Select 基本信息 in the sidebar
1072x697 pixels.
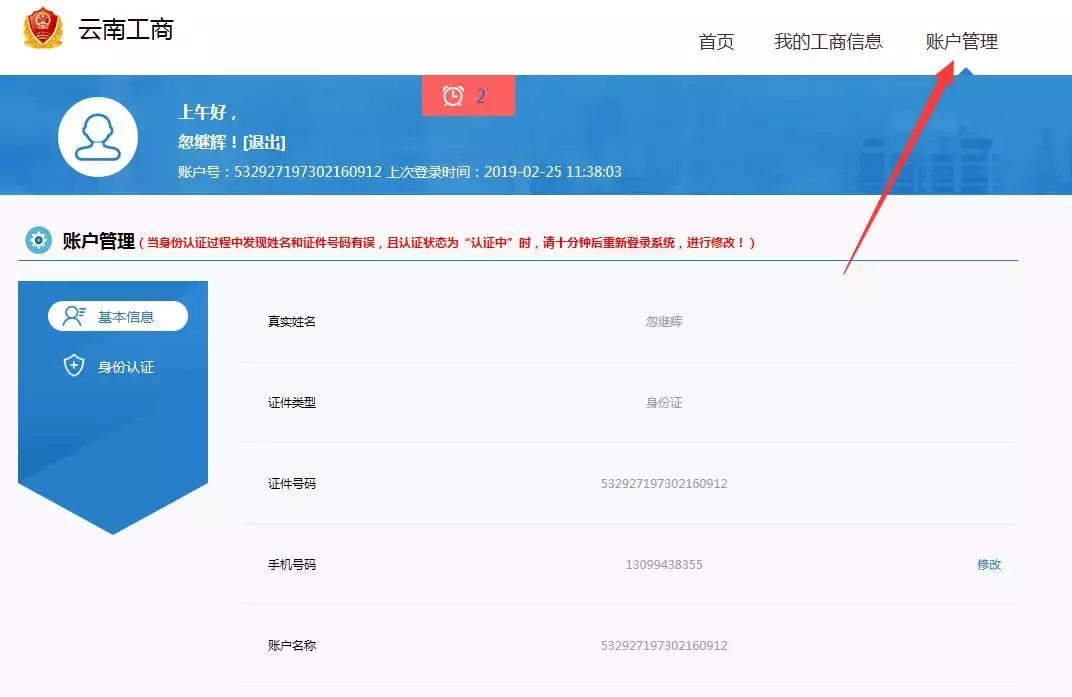click(x=118, y=316)
